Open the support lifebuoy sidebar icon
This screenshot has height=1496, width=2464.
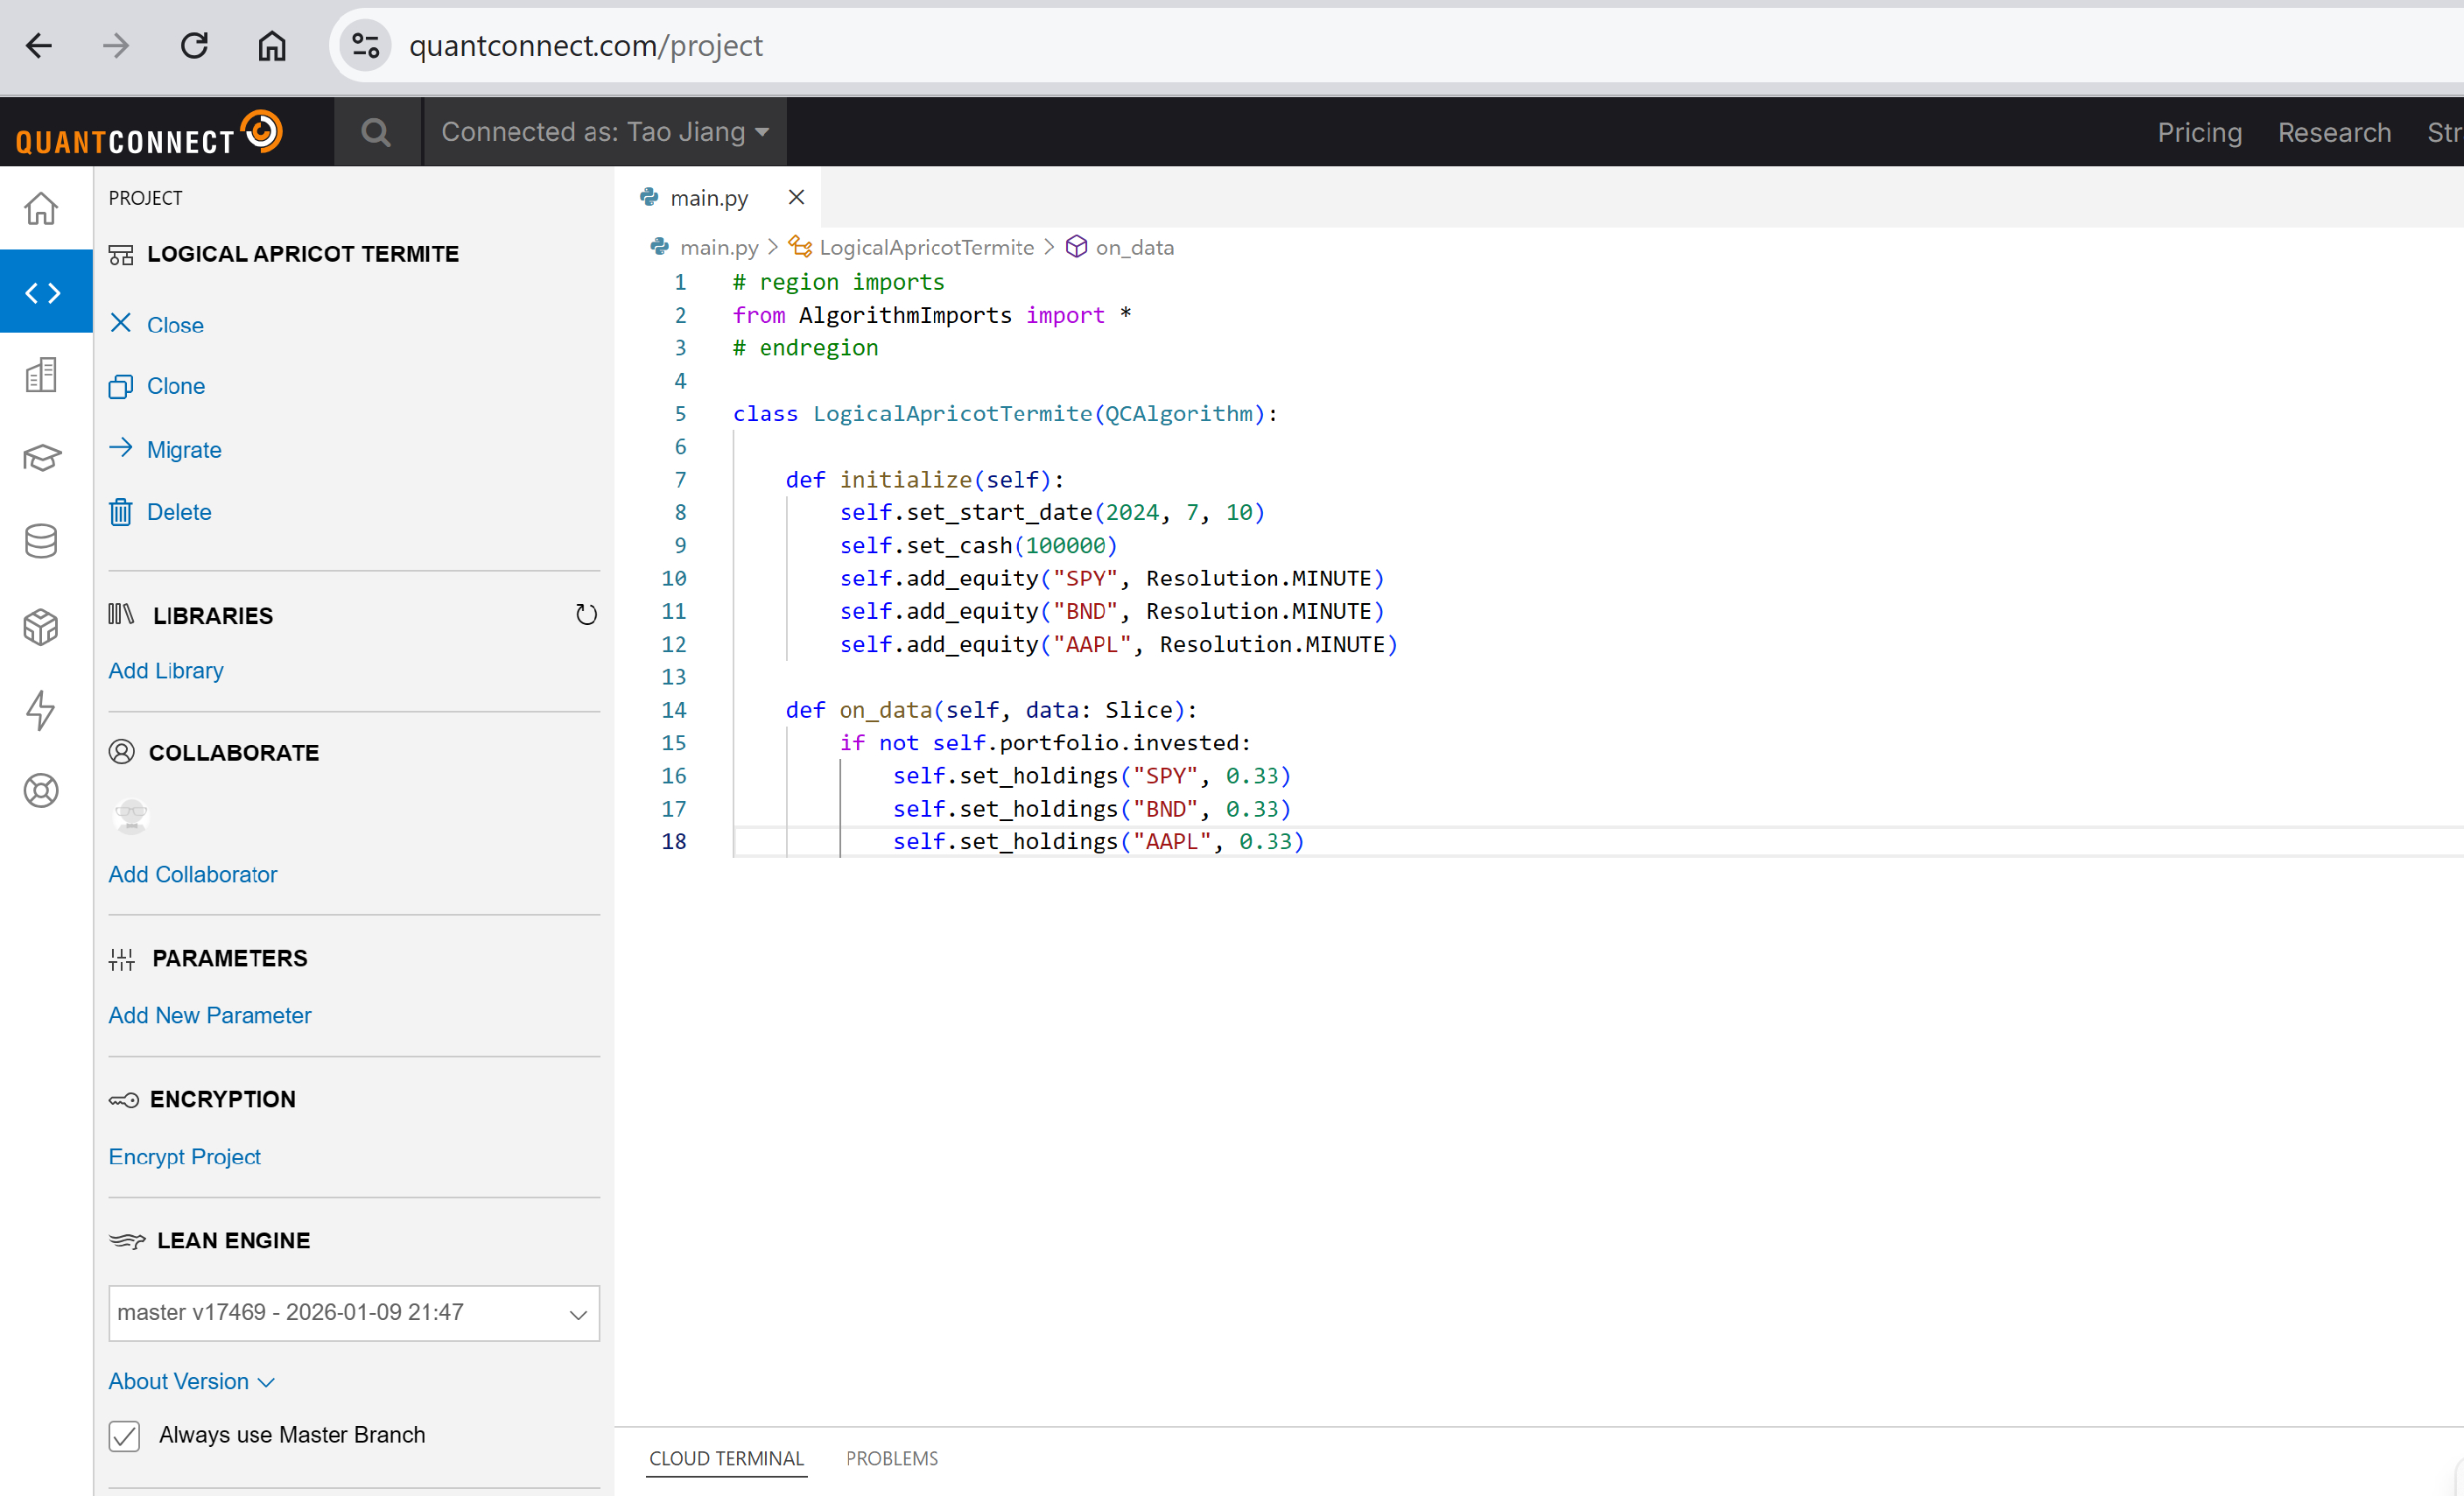coord(41,790)
